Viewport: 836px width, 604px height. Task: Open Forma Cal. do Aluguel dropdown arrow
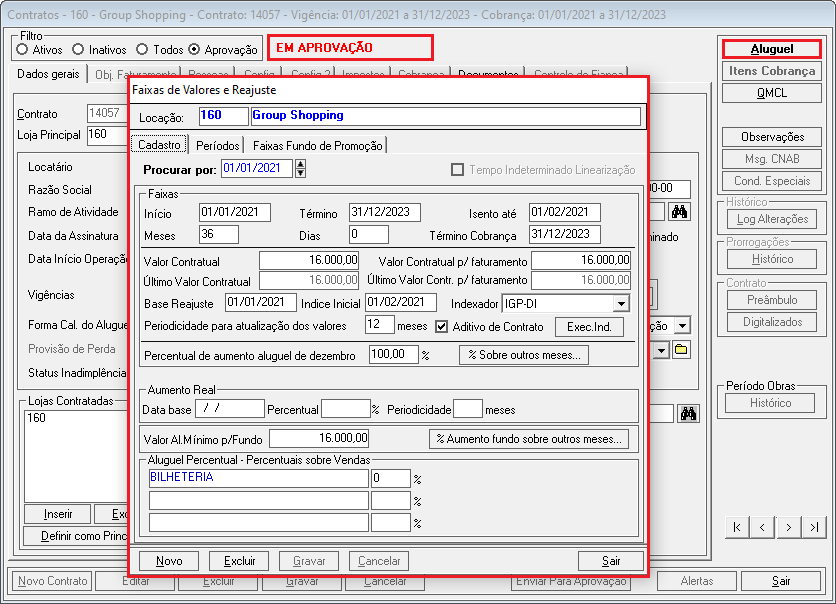point(682,326)
